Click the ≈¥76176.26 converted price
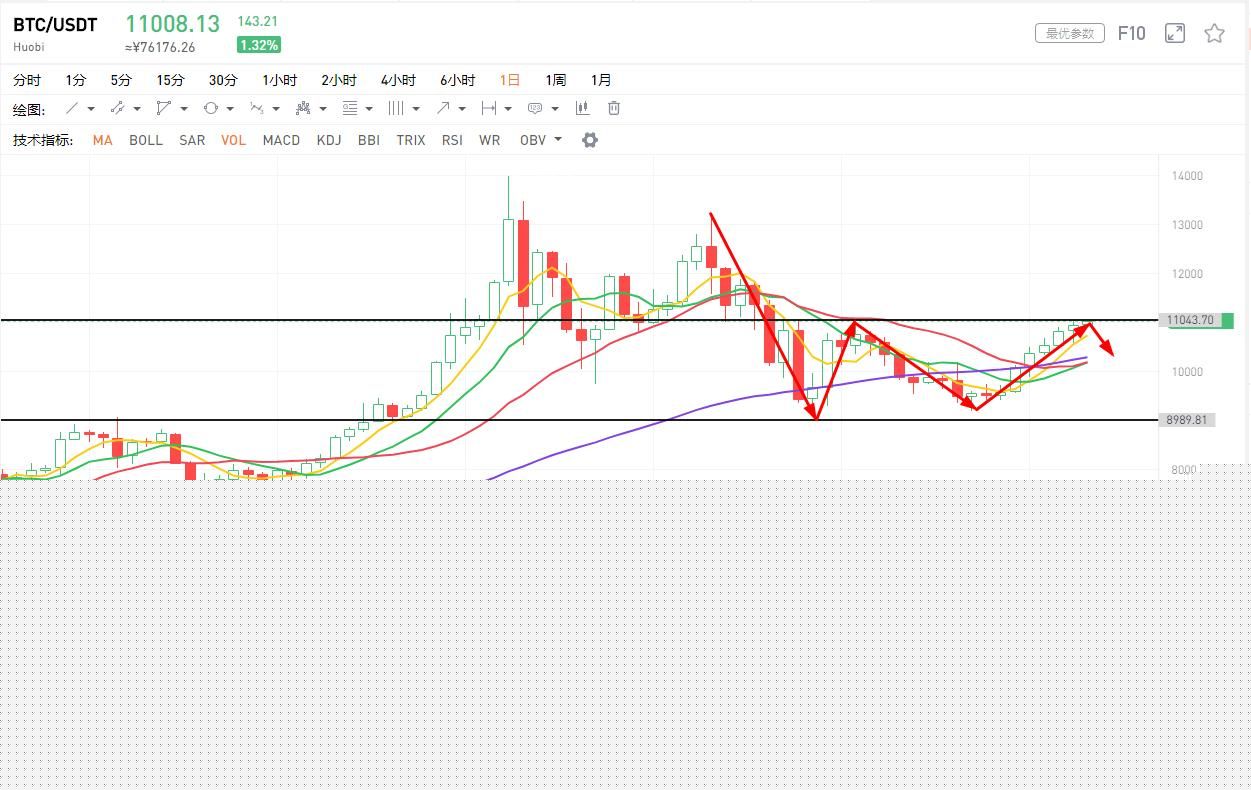The width and height of the screenshot is (1251, 790). [160, 47]
